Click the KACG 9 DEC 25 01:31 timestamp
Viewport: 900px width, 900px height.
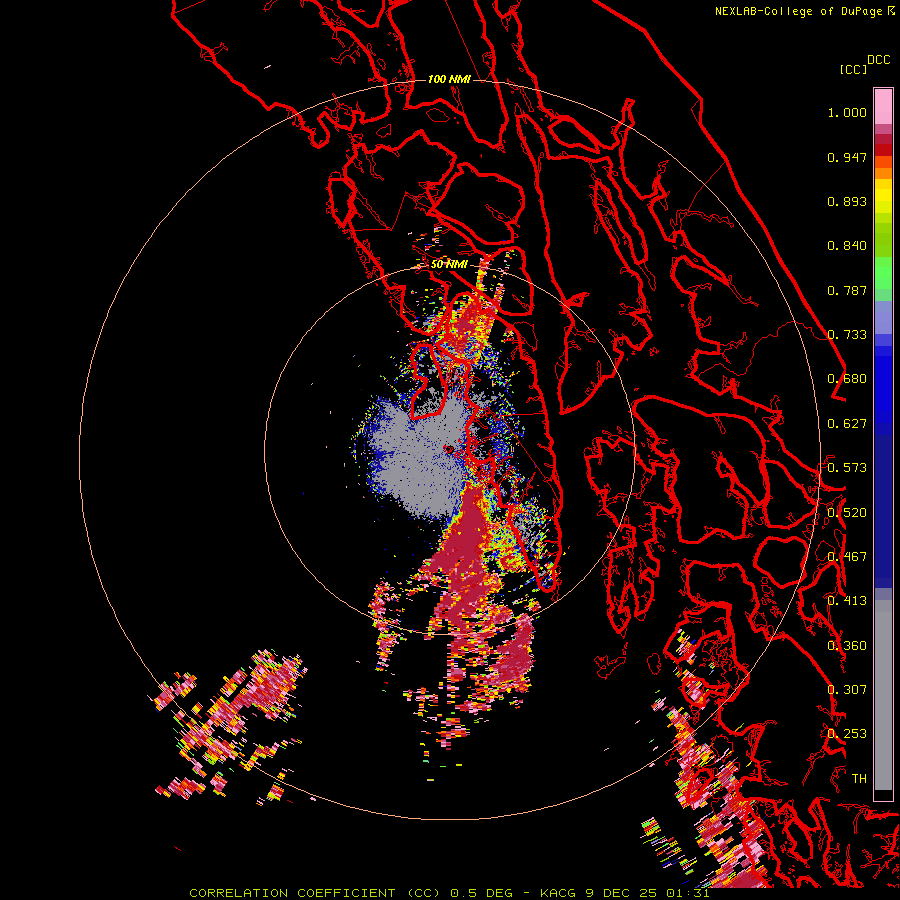coord(624,893)
